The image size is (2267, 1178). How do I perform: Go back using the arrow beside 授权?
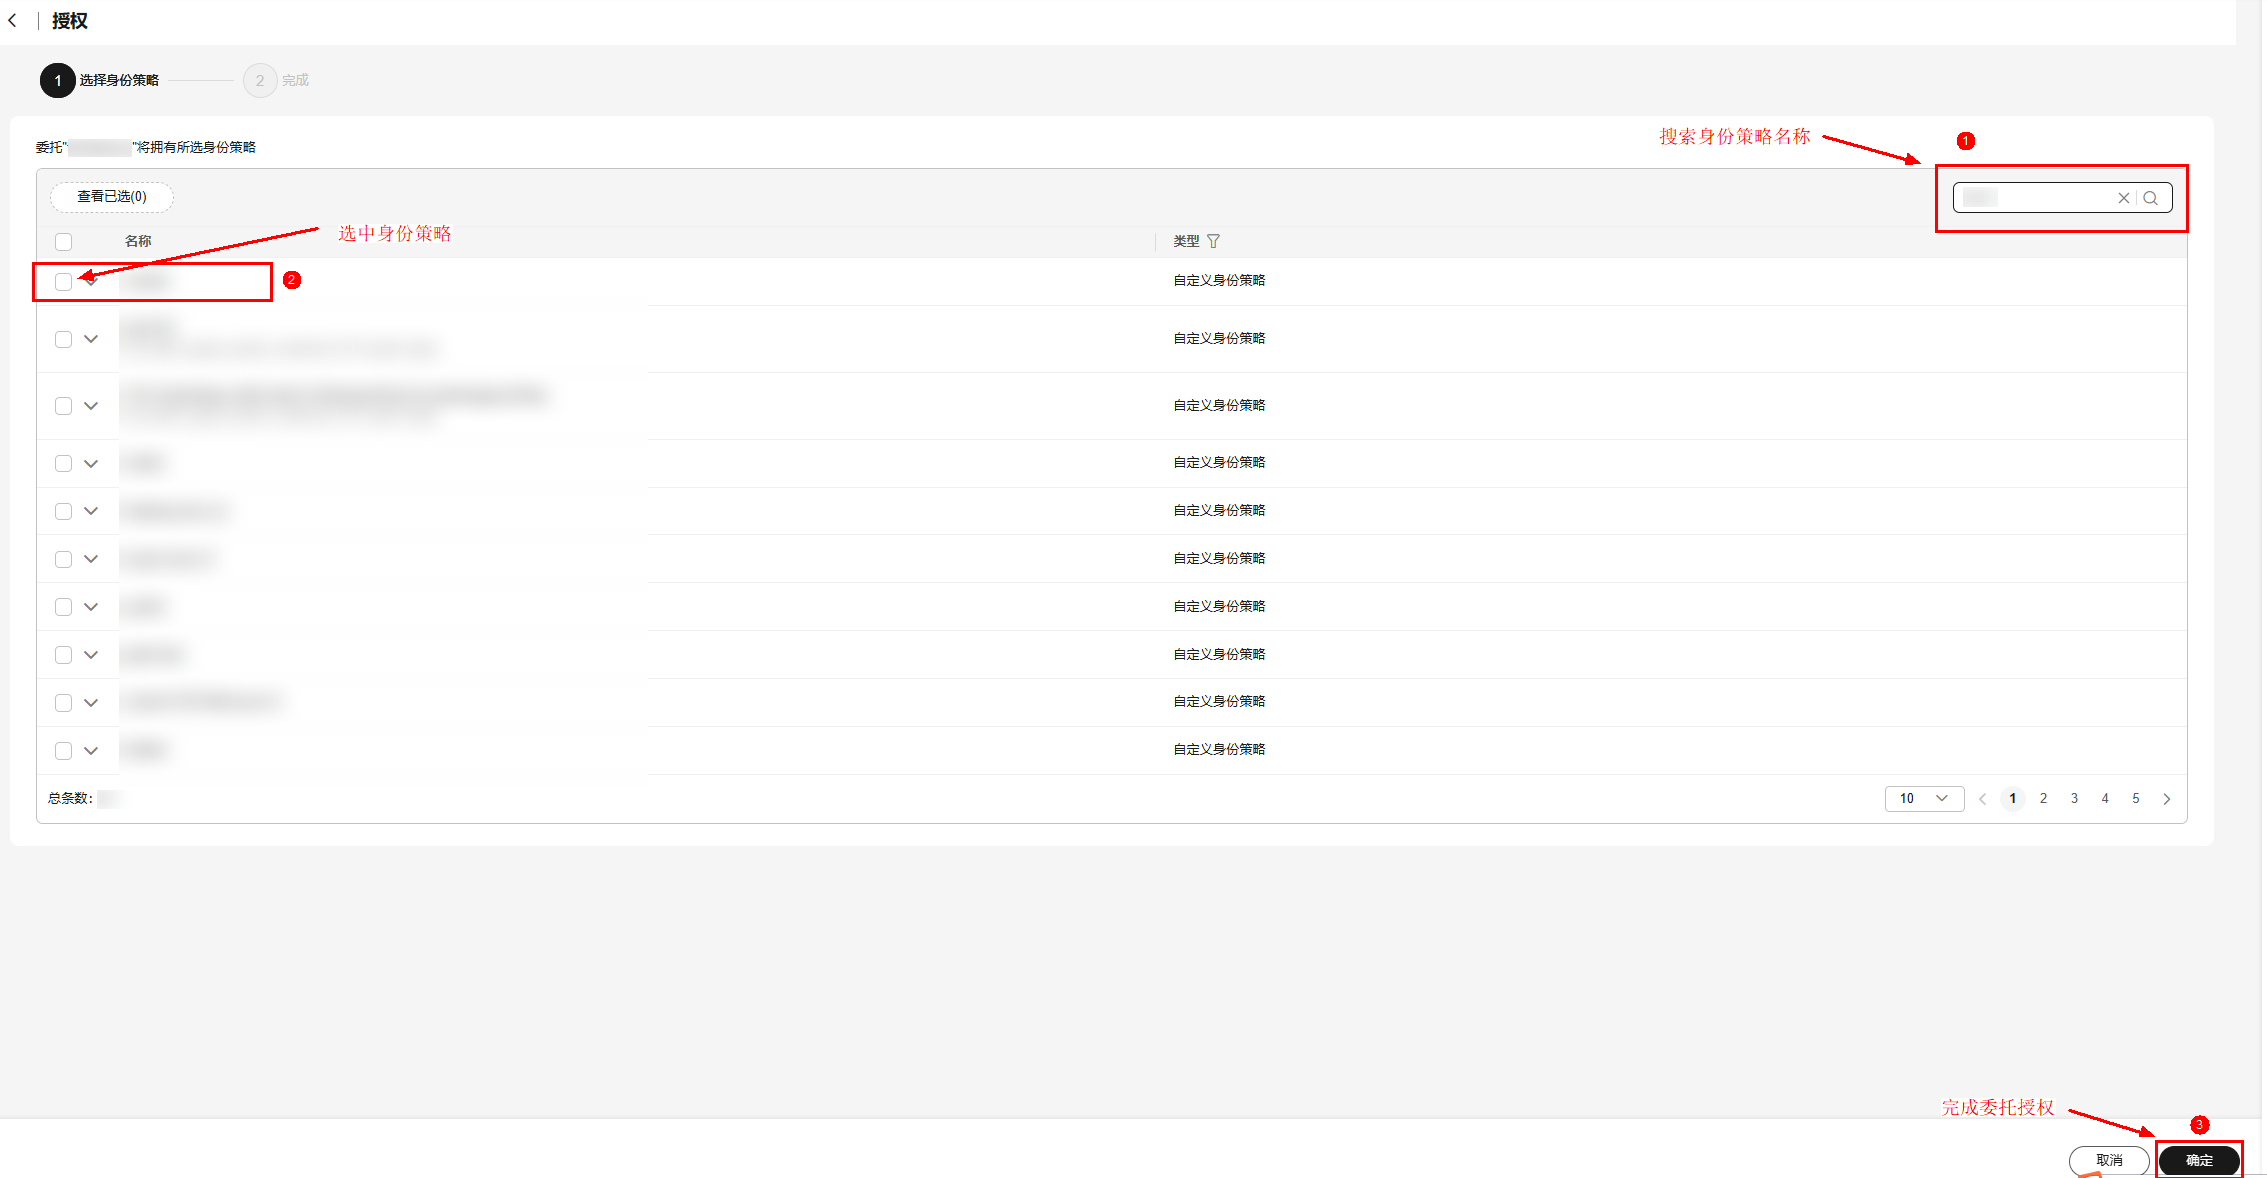[13, 21]
